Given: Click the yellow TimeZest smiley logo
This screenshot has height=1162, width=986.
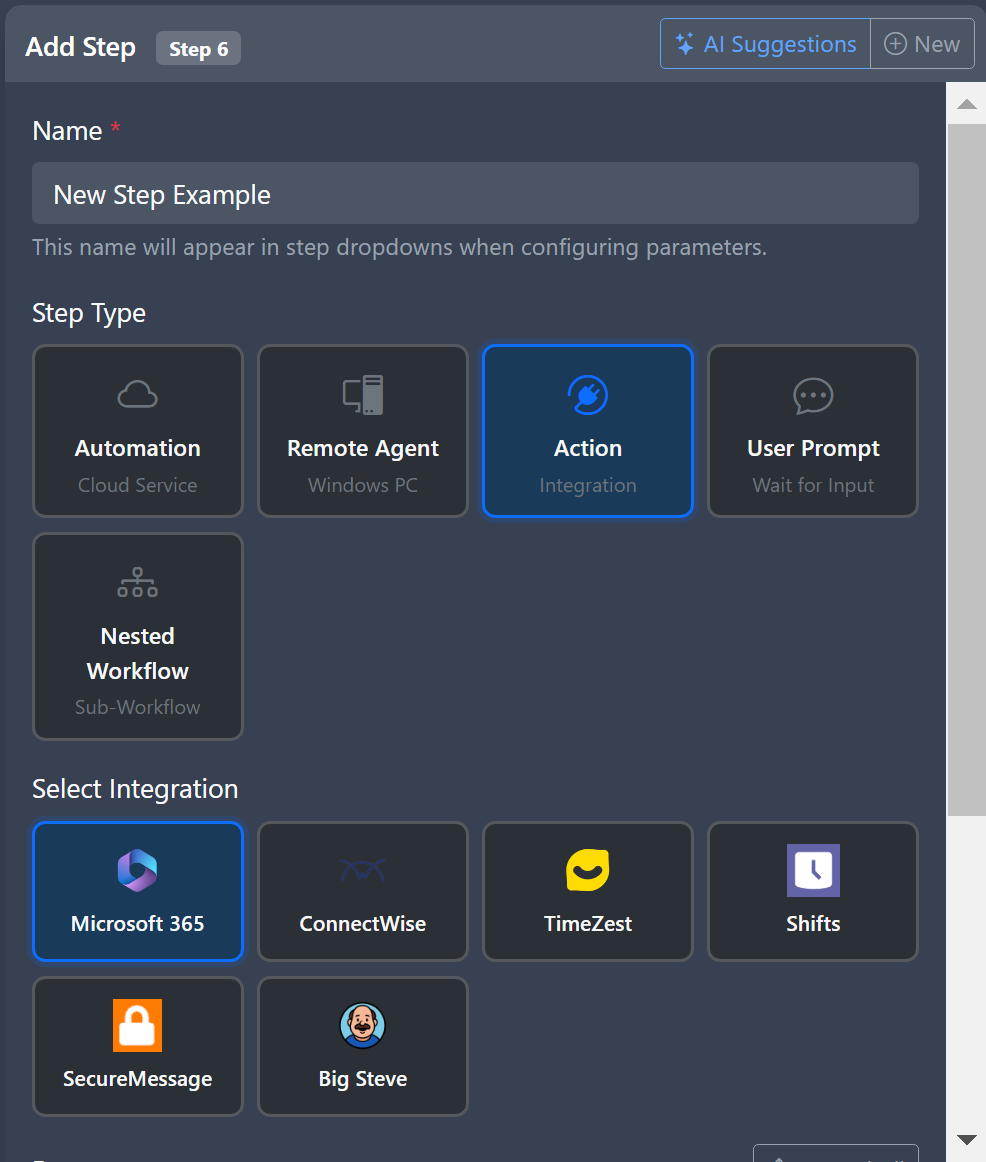Looking at the screenshot, I should pyautogui.click(x=587, y=870).
